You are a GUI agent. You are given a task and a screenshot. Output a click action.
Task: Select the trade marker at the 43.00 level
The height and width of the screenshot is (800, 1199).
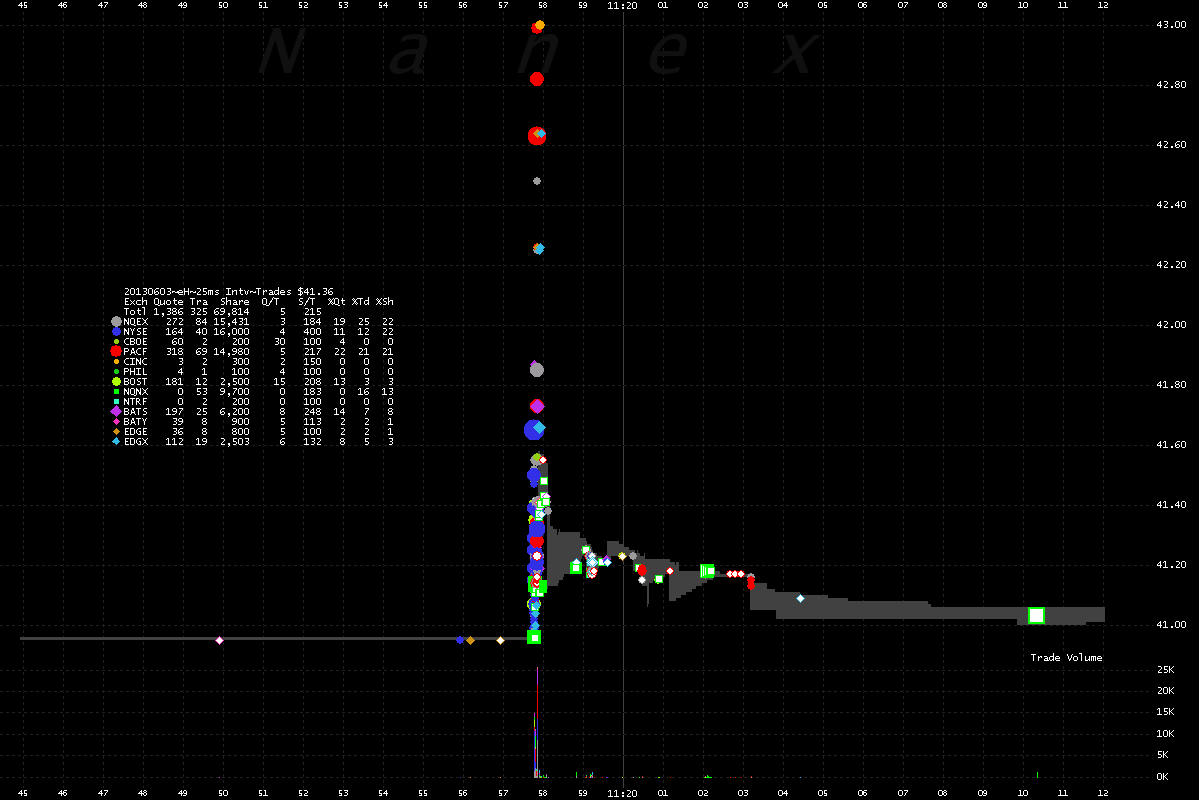click(x=538, y=26)
